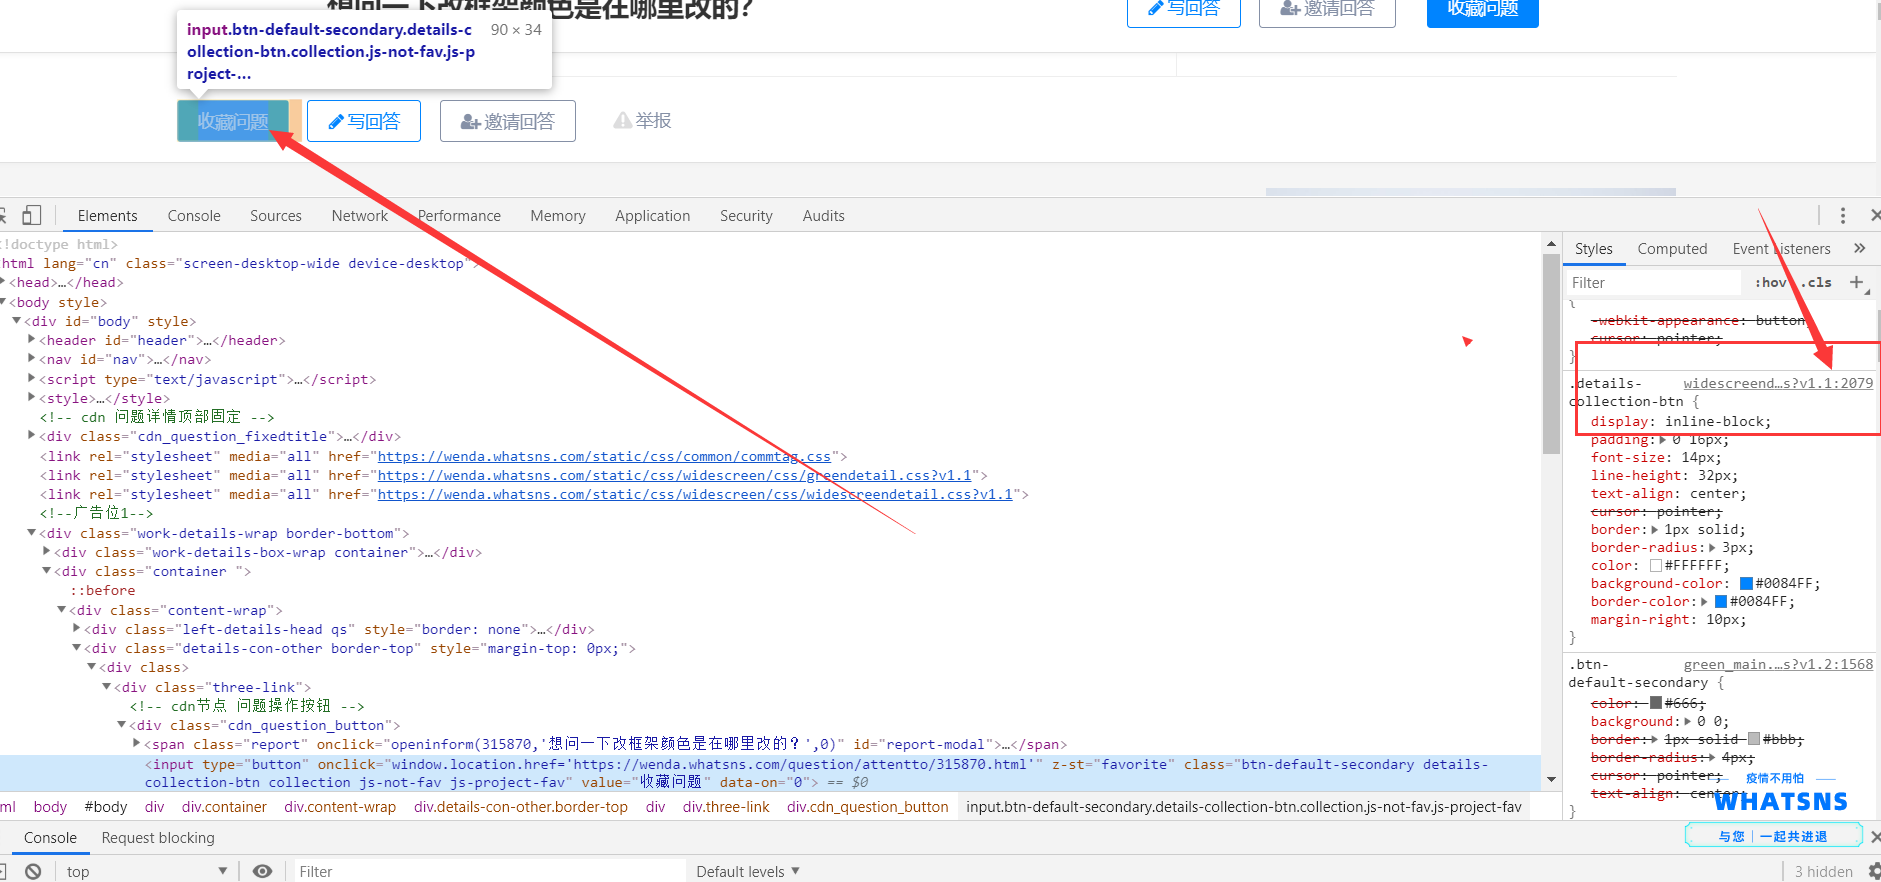
Task: Toggle the :hov element state panel
Action: (x=1771, y=283)
